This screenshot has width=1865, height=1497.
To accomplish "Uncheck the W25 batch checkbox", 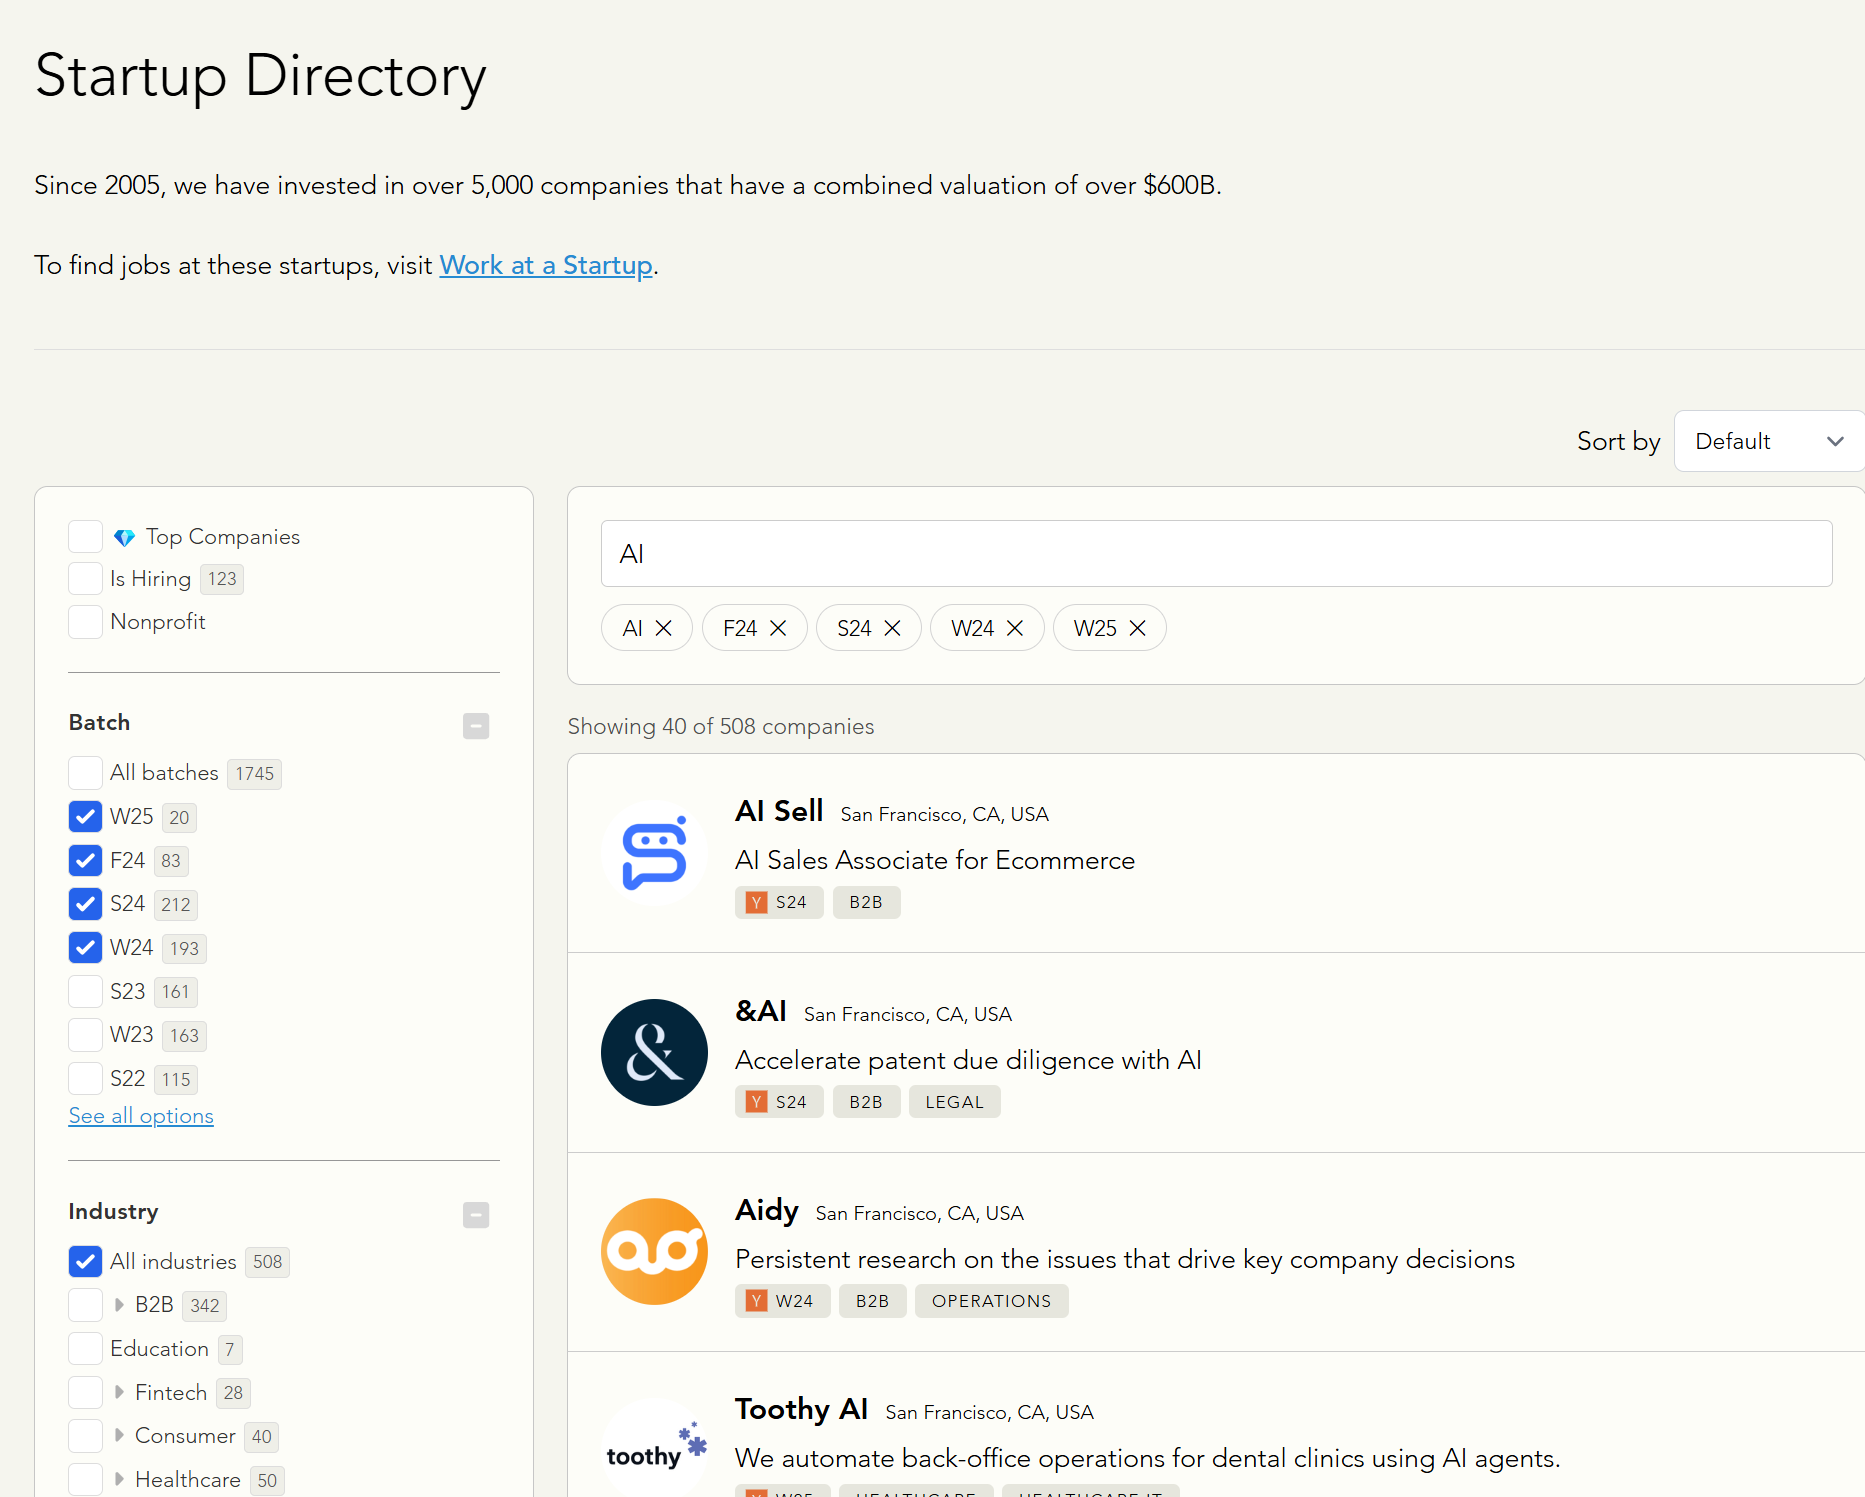I will pyautogui.click(x=85, y=816).
